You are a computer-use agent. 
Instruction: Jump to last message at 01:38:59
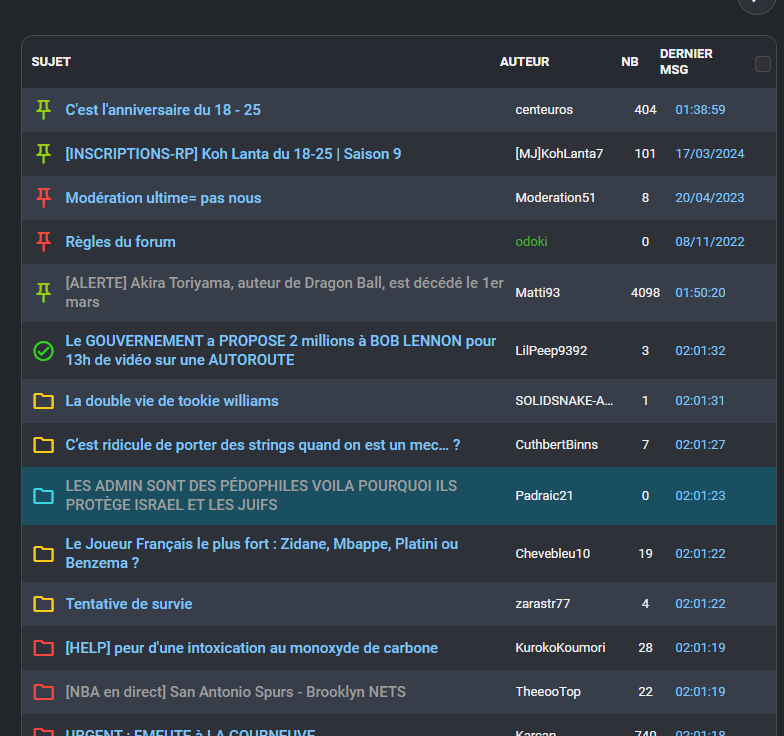[x=700, y=110]
